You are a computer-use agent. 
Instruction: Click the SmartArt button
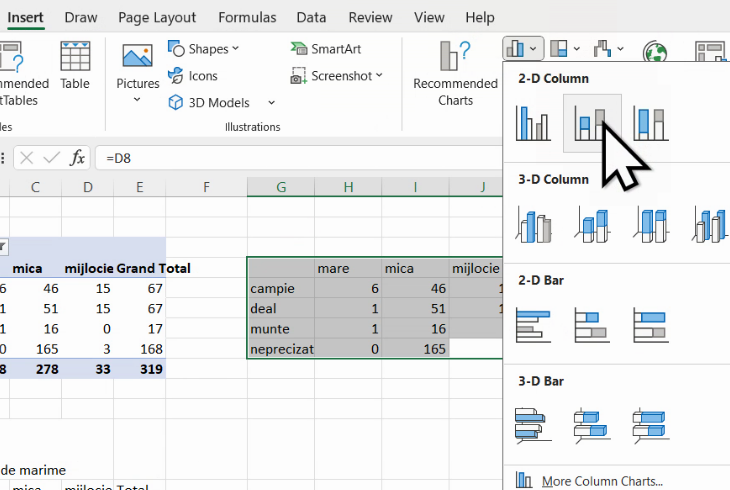click(326, 48)
